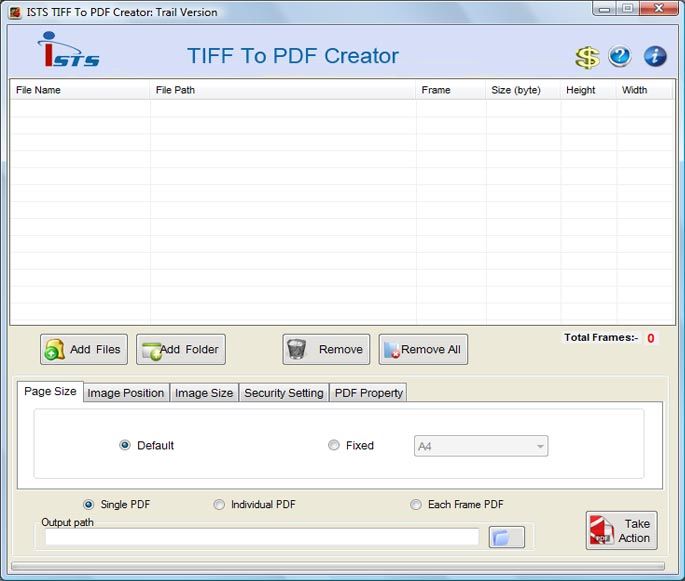Start conversion with Take Action button

tap(621, 530)
